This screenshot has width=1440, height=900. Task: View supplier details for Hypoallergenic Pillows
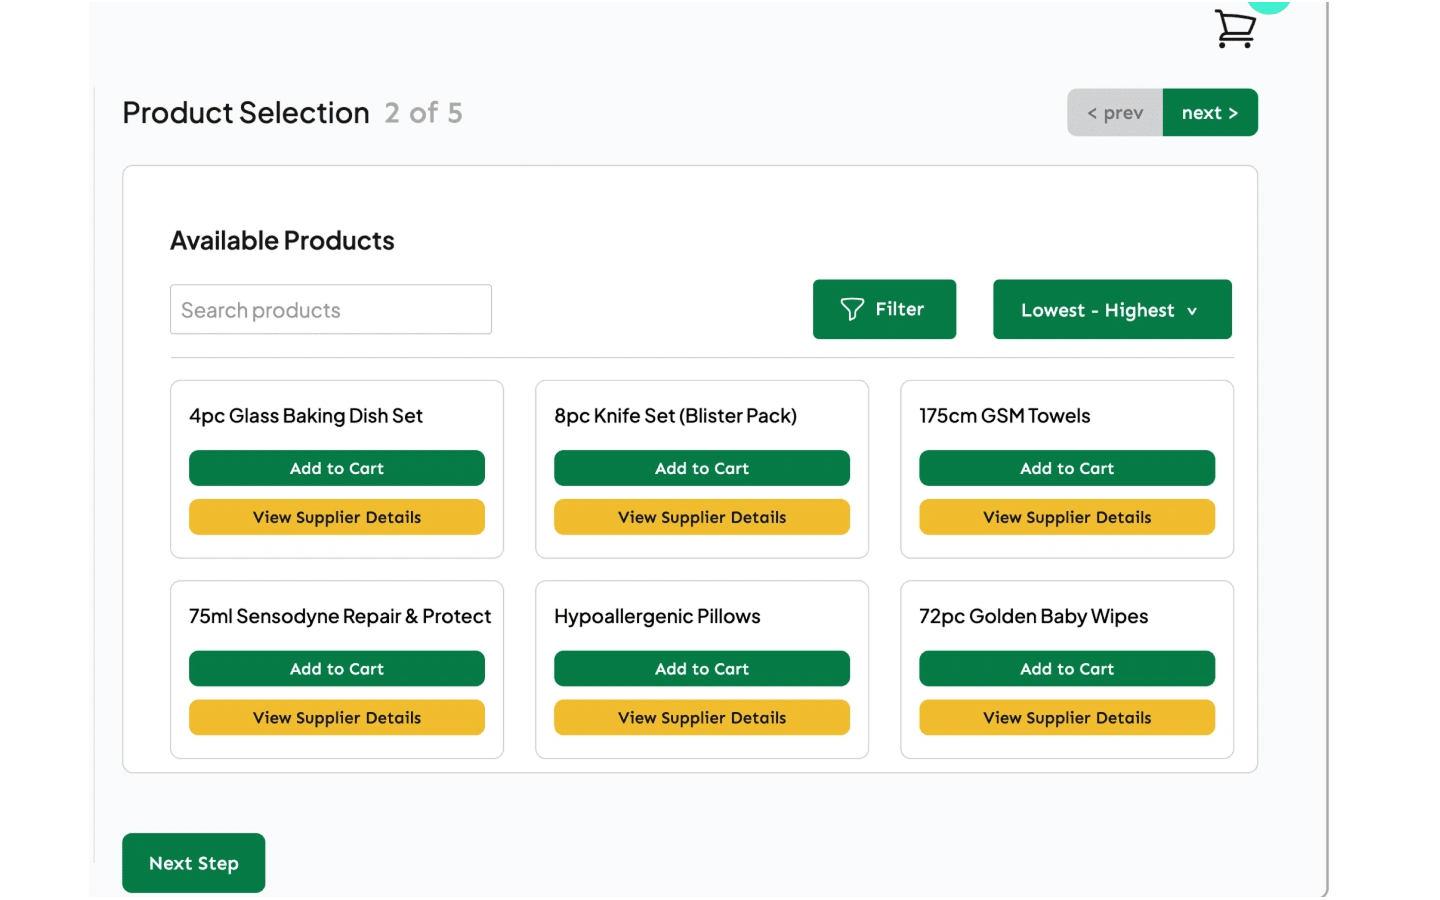tap(702, 718)
